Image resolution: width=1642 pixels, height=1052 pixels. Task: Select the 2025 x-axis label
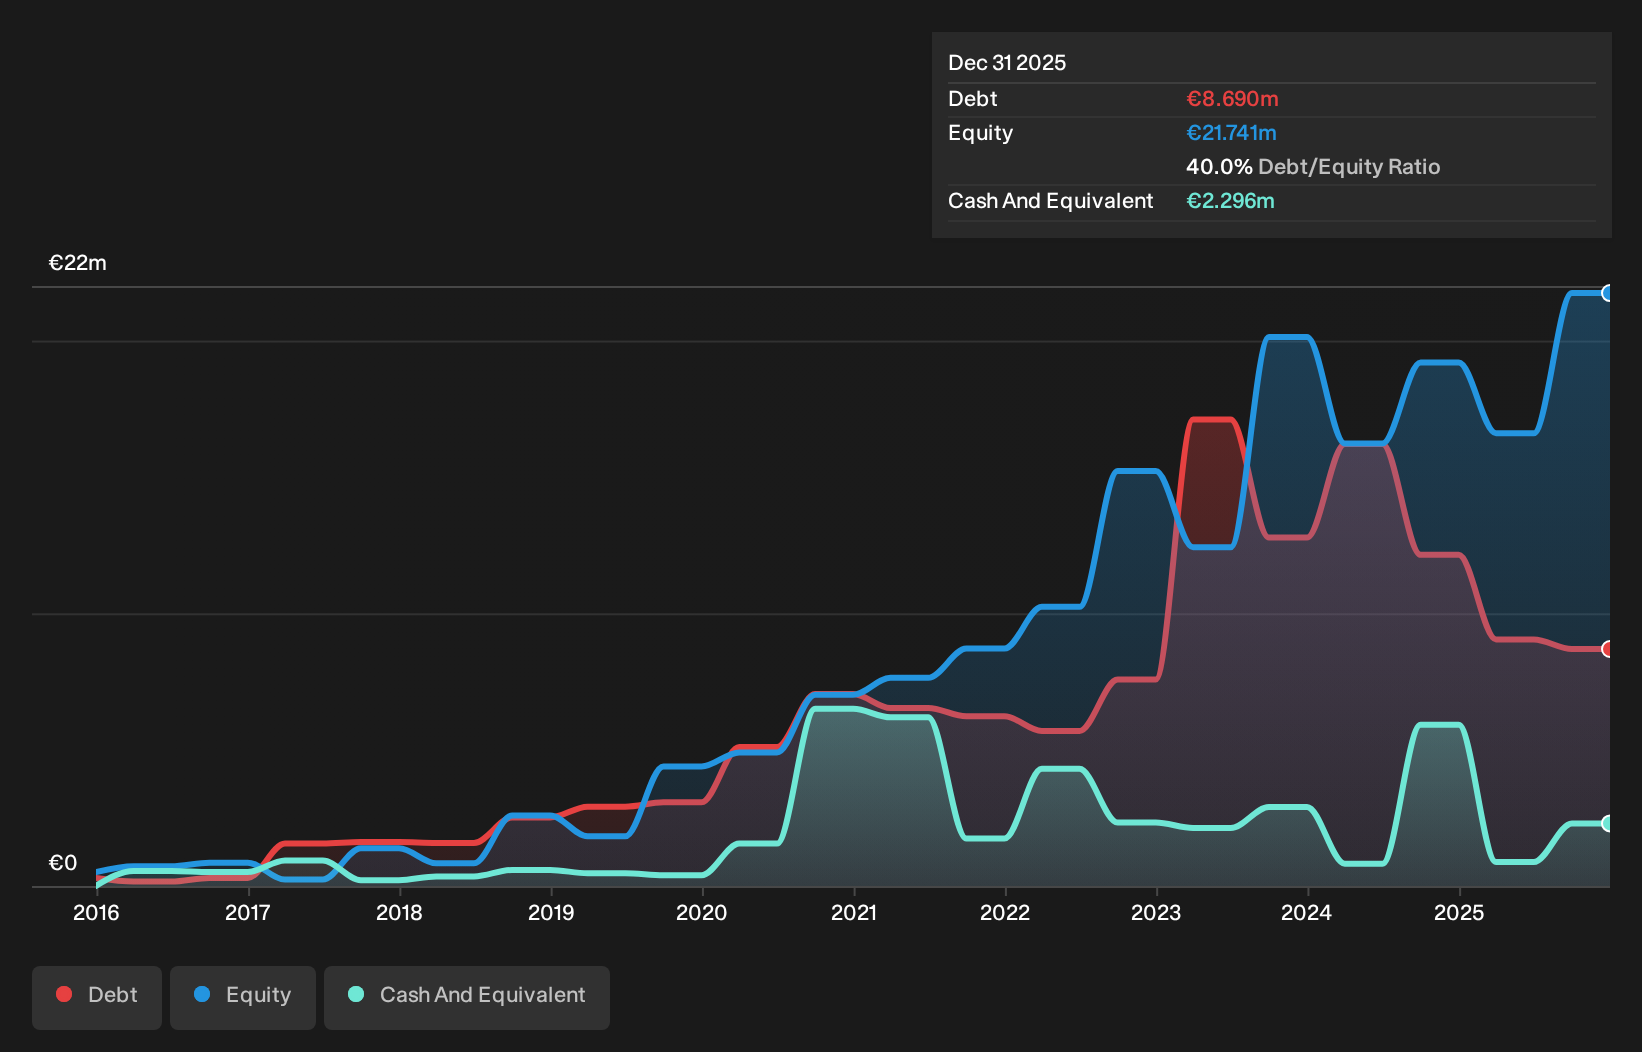pos(1459,913)
